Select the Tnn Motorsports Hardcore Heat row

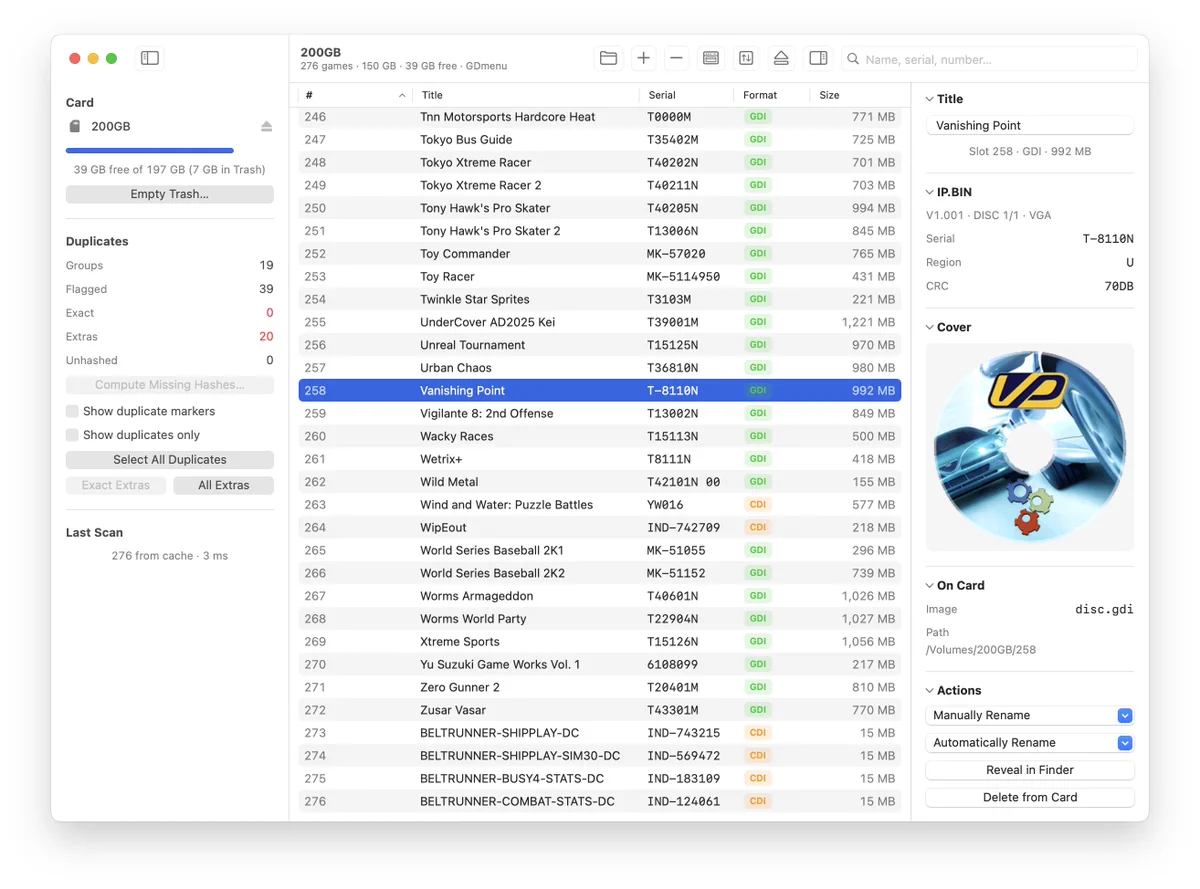(x=600, y=117)
